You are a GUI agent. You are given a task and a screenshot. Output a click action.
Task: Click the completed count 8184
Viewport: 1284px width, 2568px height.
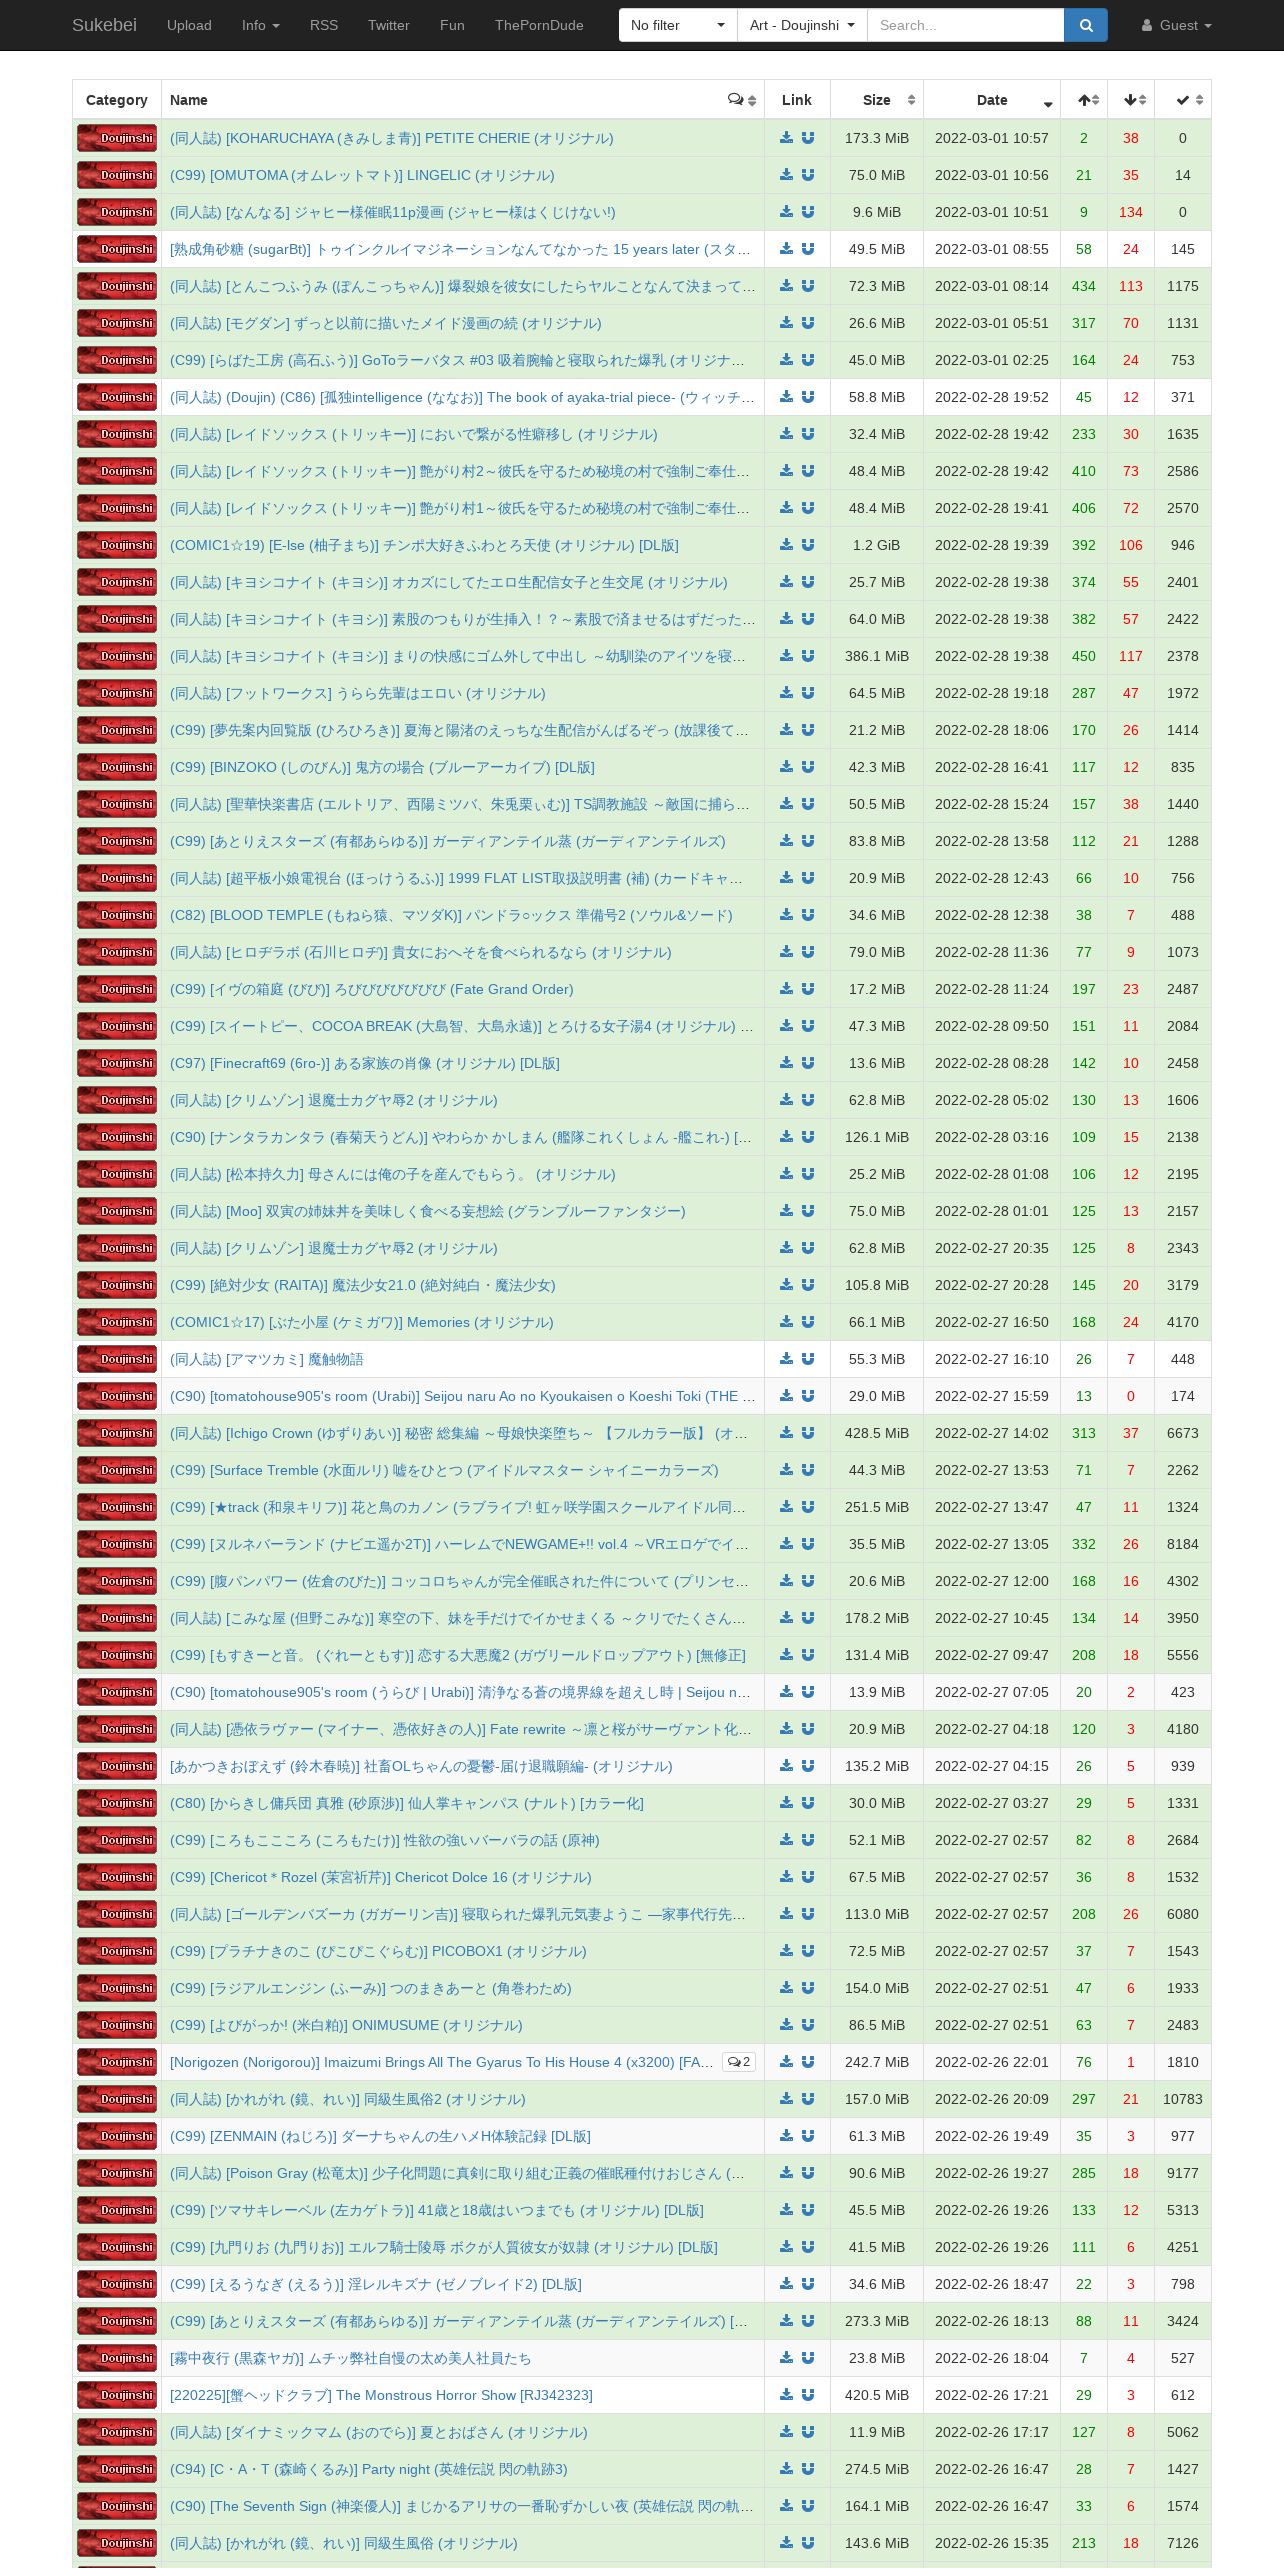coord(1183,1544)
